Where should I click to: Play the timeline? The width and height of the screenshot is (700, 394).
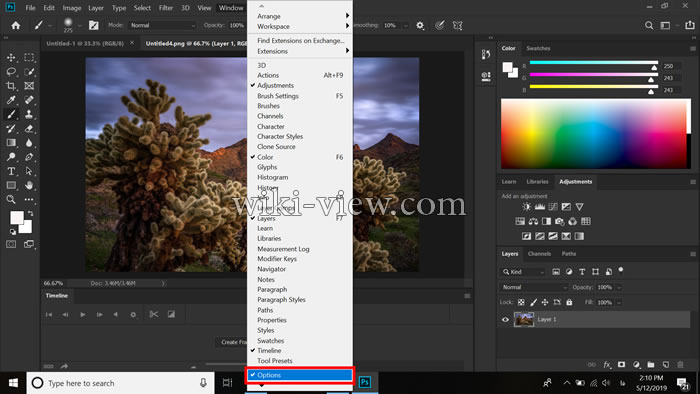pyautogui.click(x=83, y=315)
